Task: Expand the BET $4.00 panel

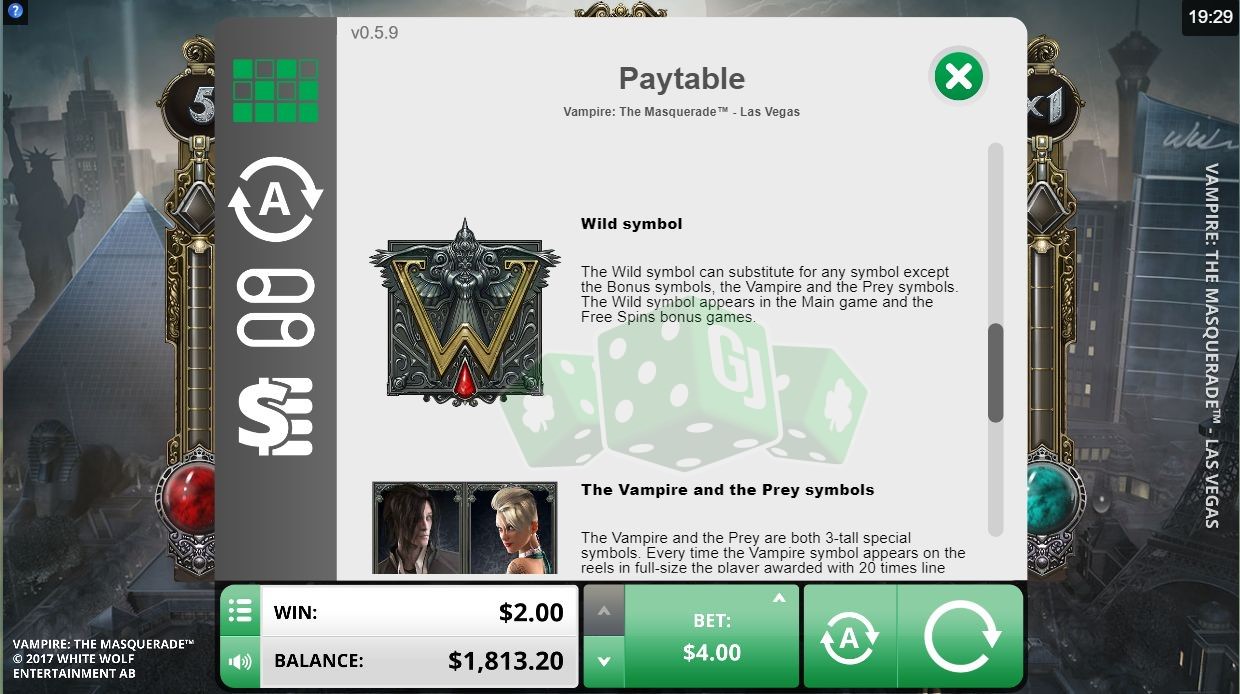Action: tap(712, 636)
